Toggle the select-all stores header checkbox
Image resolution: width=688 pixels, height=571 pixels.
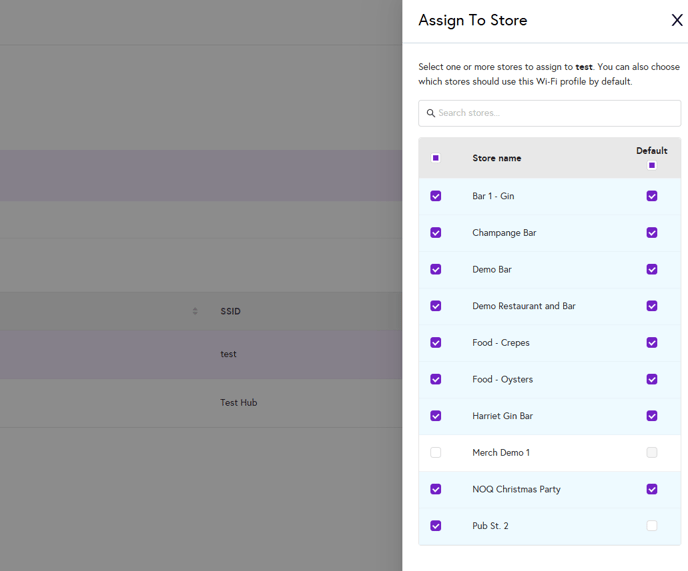tap(436, 158)
